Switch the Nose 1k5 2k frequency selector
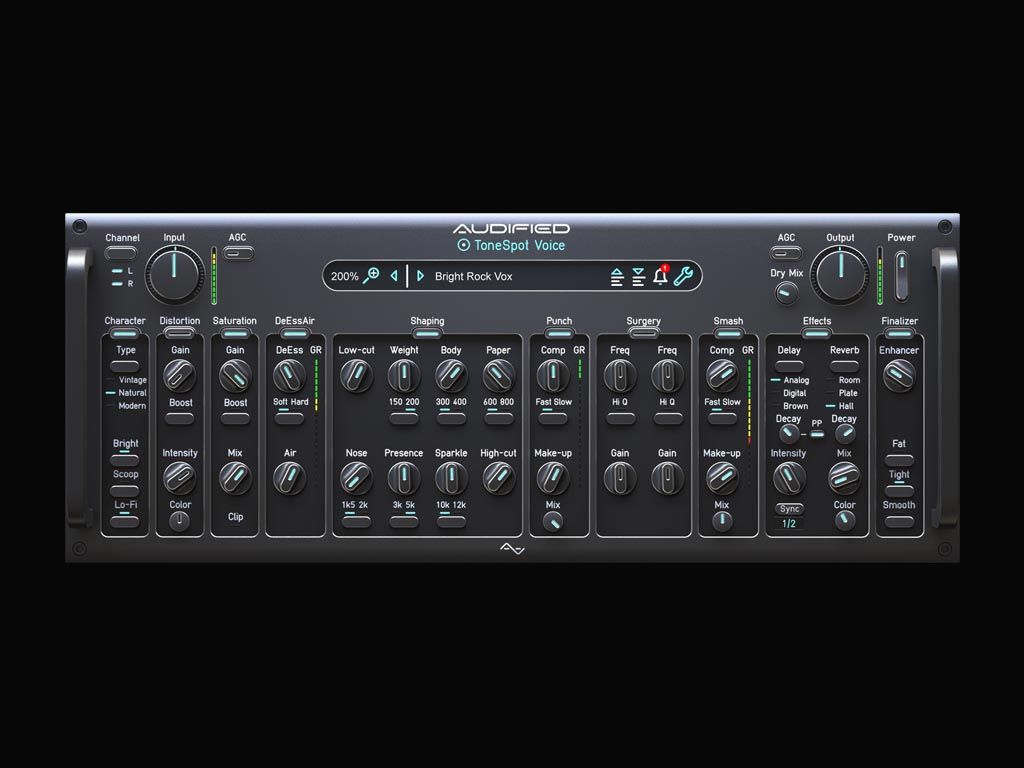 pos(356,521)
